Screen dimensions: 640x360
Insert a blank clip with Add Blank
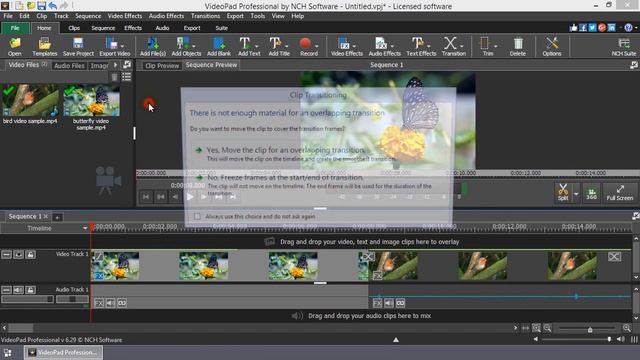pyautogui.click(x=219, y=46)
